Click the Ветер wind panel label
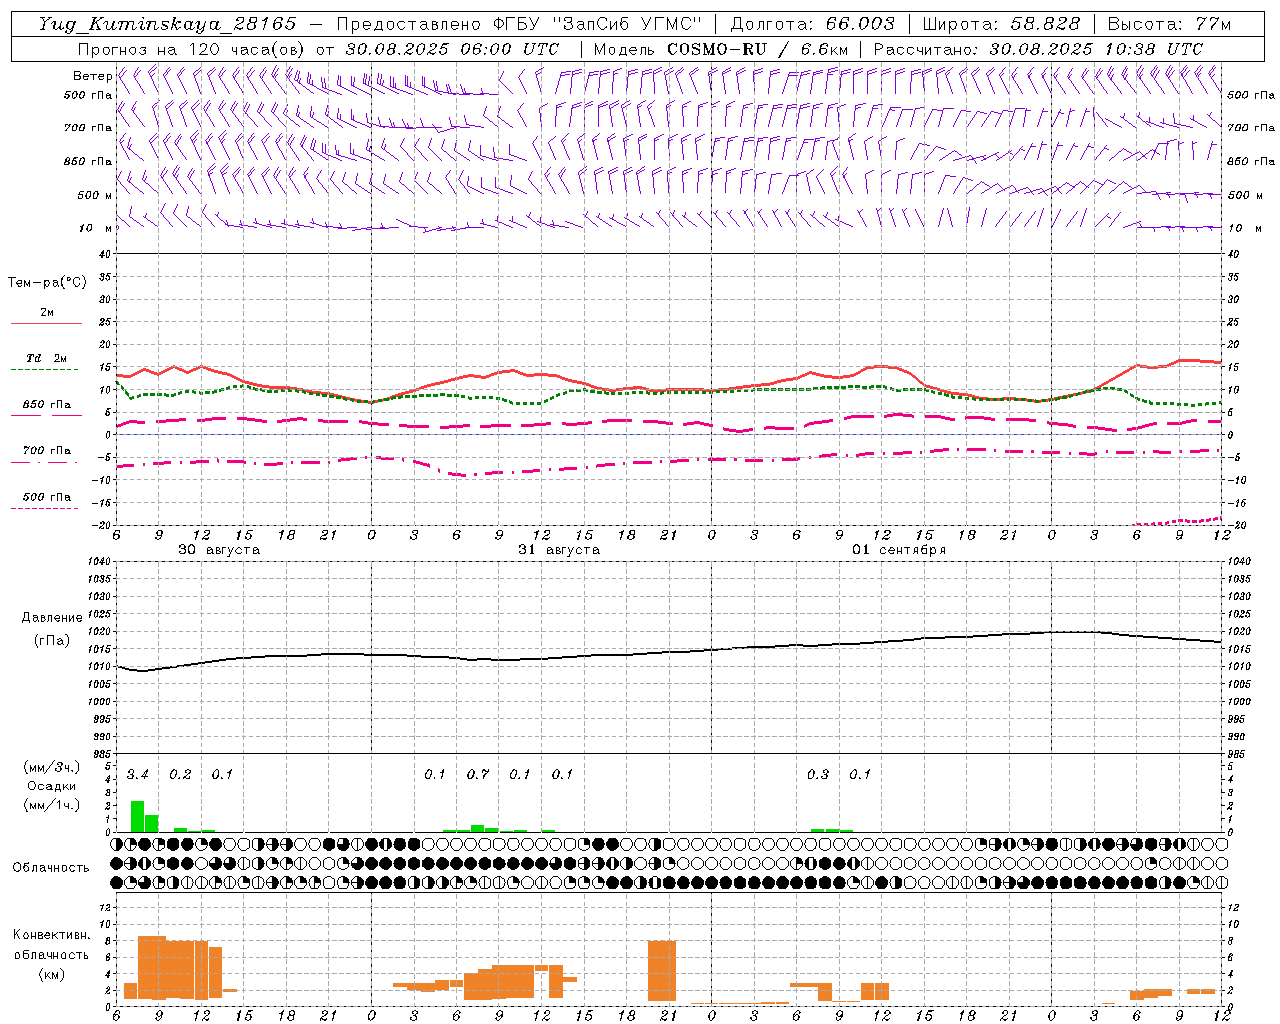The height and width of the screenshot is (1024, 1280). tap(92, 76)
